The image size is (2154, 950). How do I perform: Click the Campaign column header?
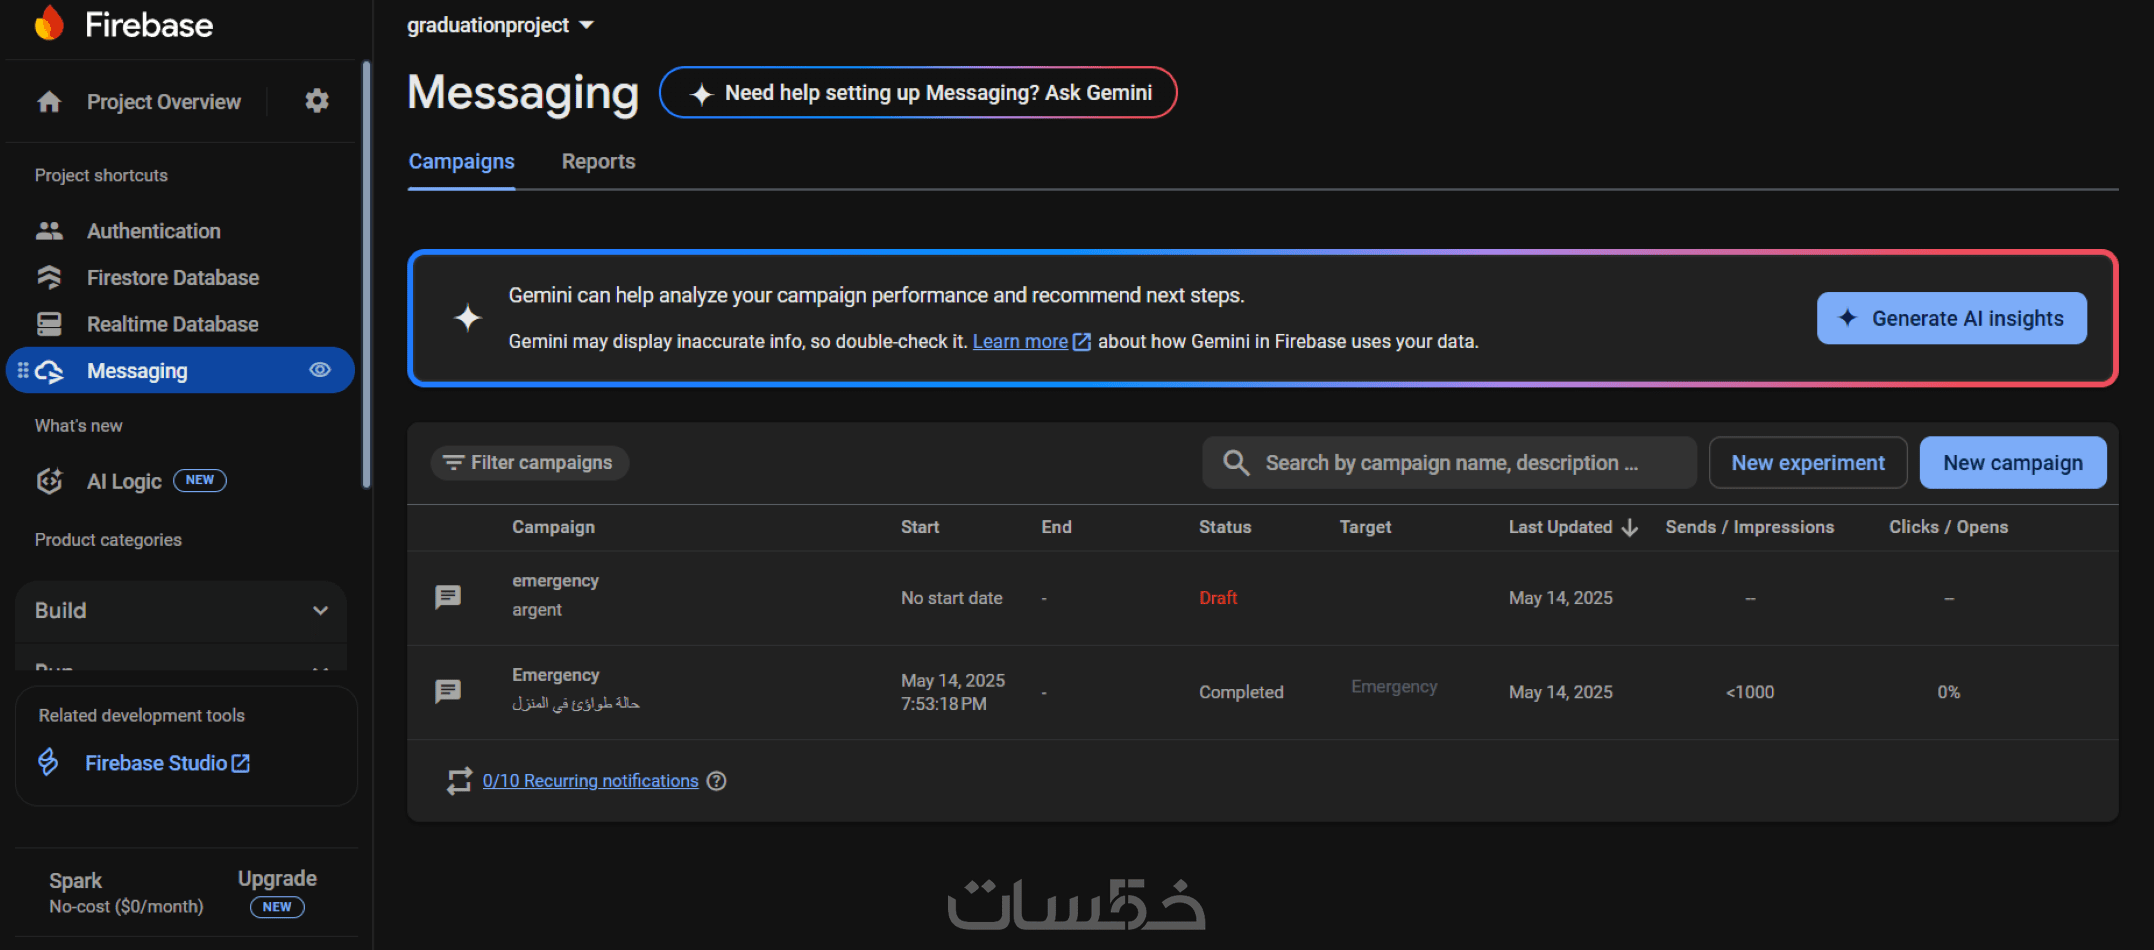point(553,527)
